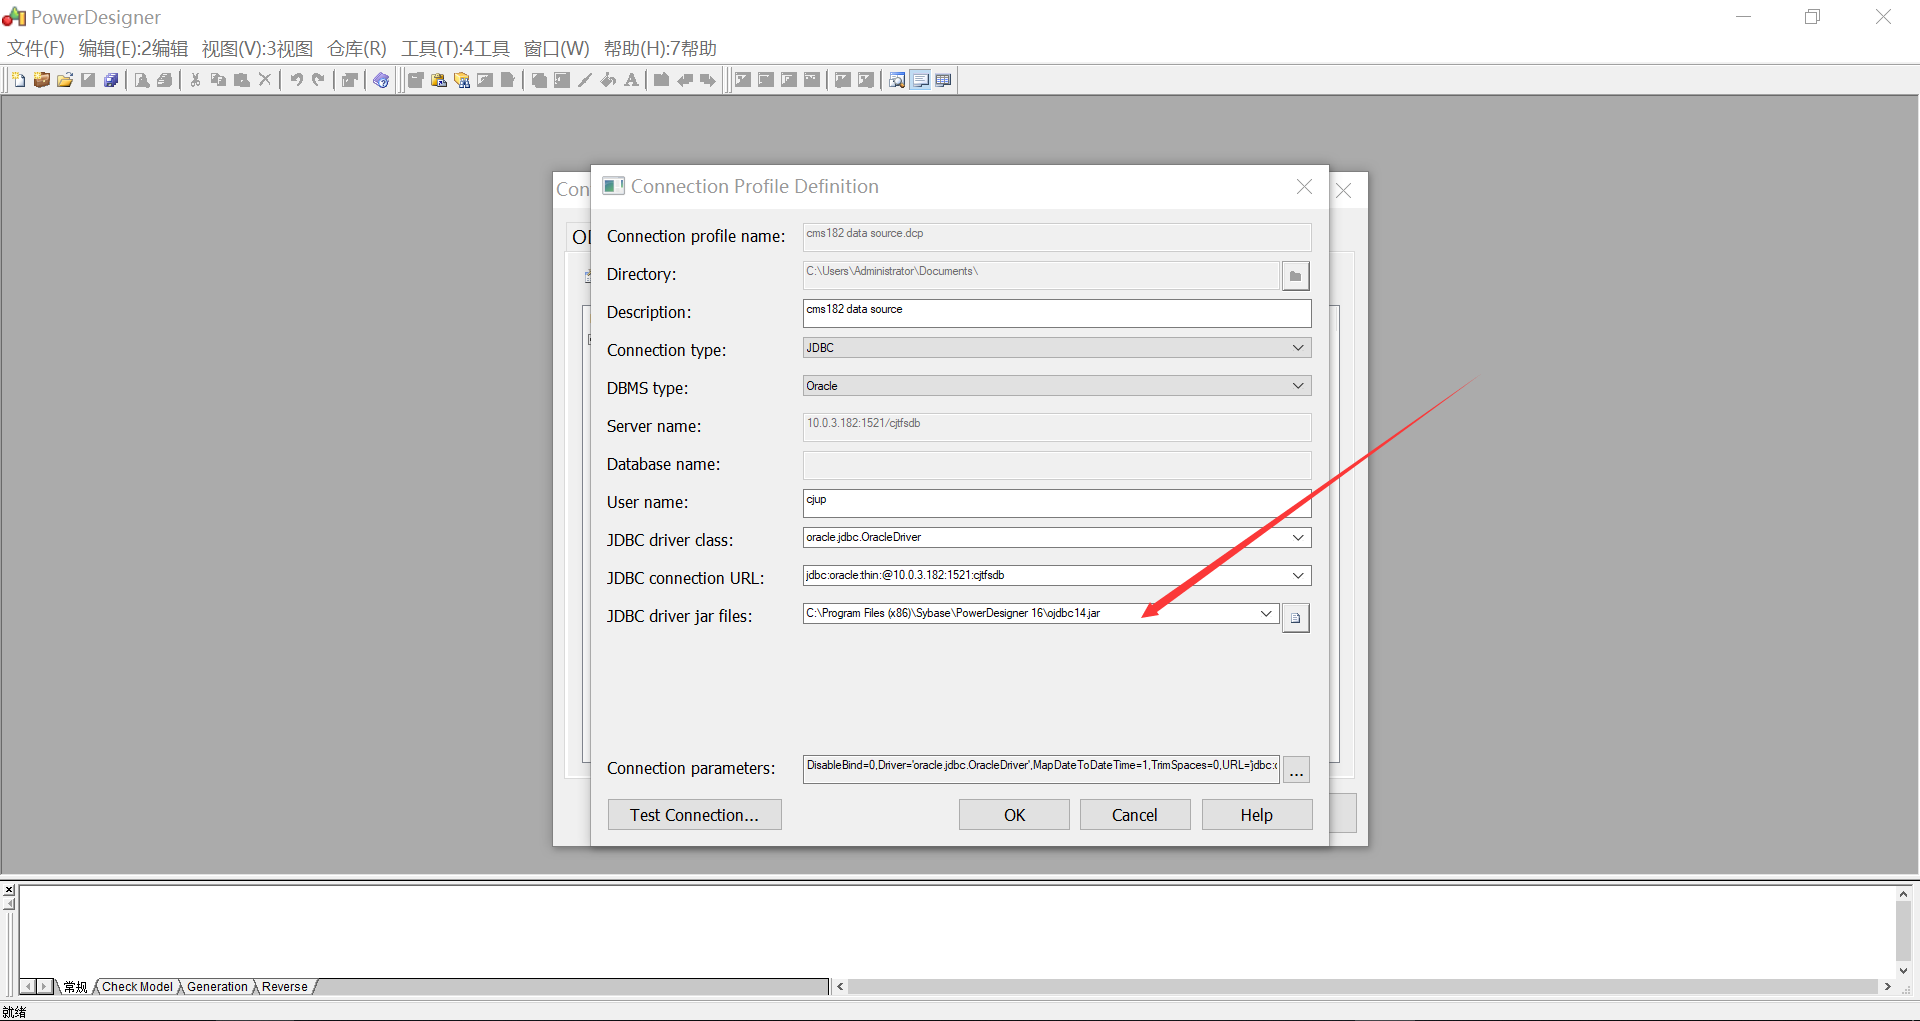Expand the DBMS type dropdown
The height and width of the screenshot is (1021, 1920).
[1298, 386]
